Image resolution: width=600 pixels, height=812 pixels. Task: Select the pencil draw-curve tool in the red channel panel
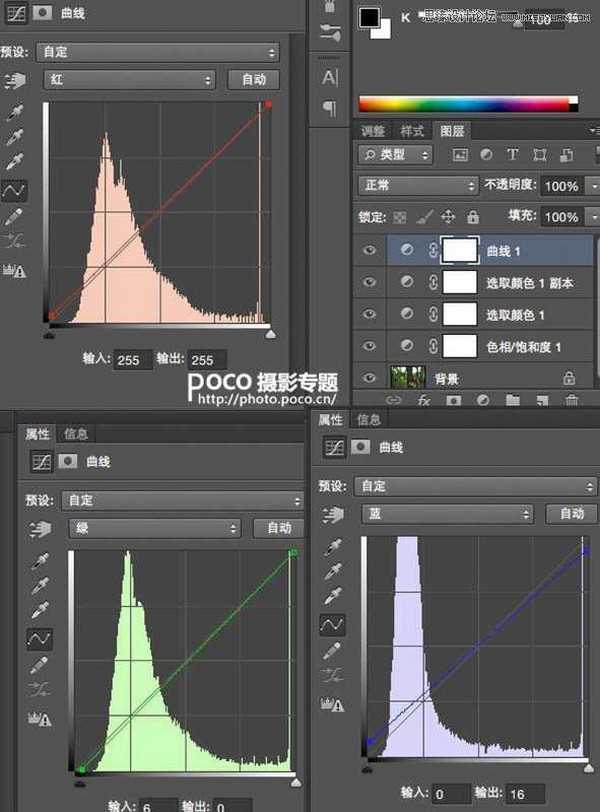coord(15,216)
